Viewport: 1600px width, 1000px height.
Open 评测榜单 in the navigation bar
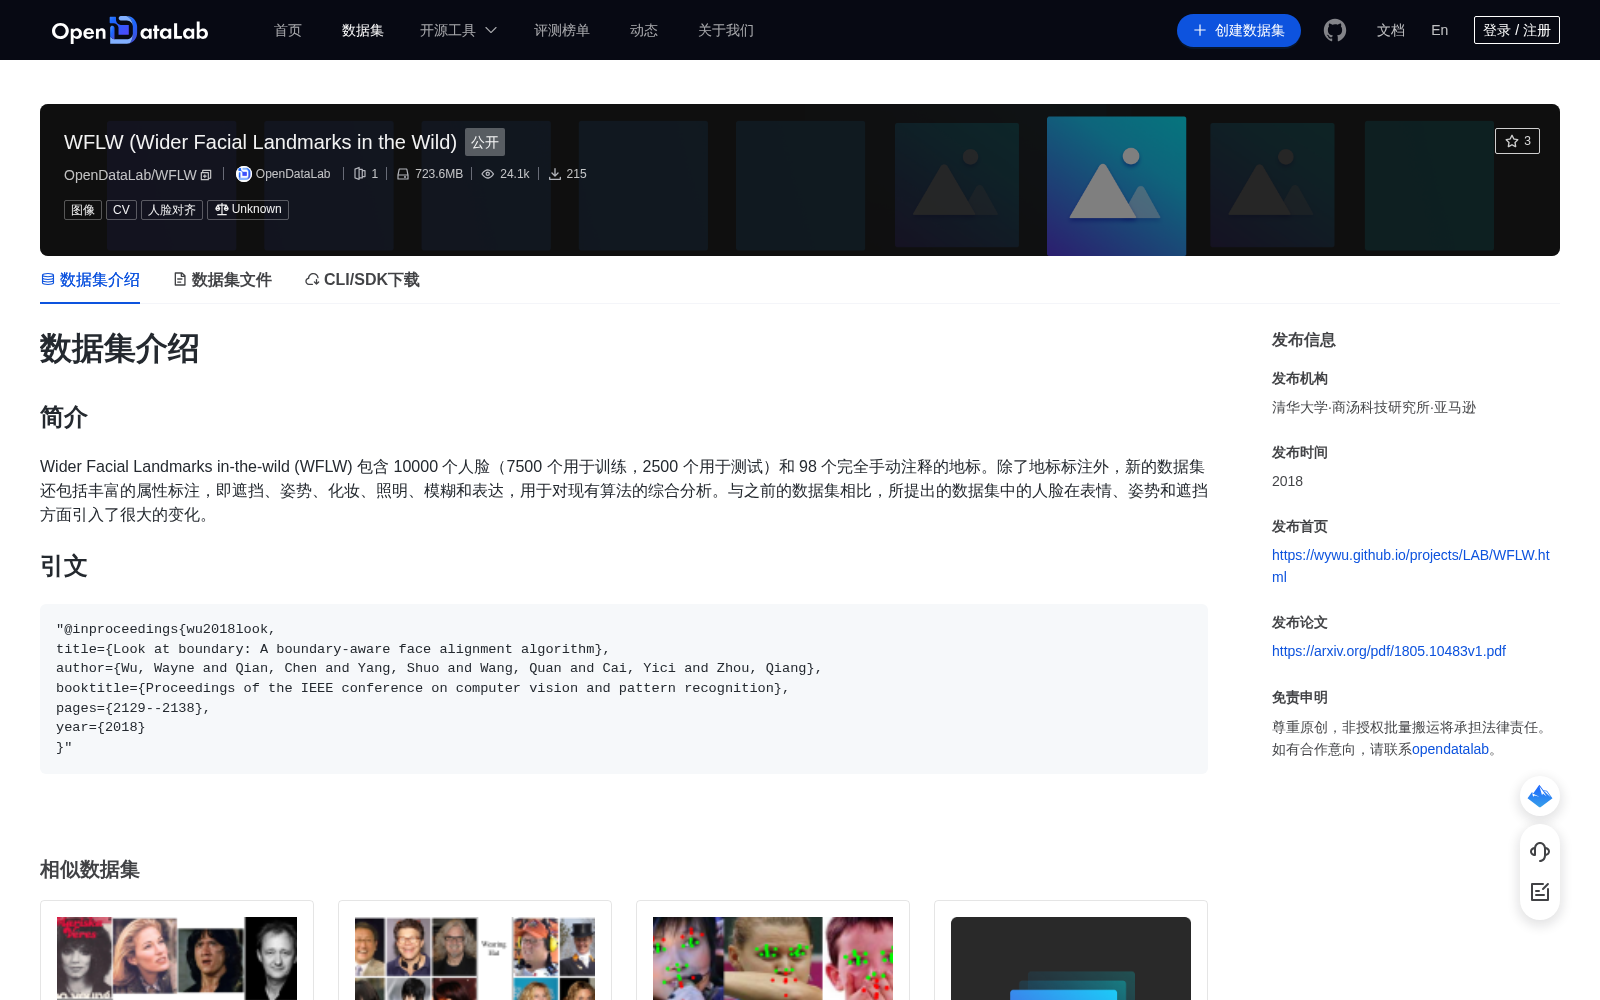562,30
